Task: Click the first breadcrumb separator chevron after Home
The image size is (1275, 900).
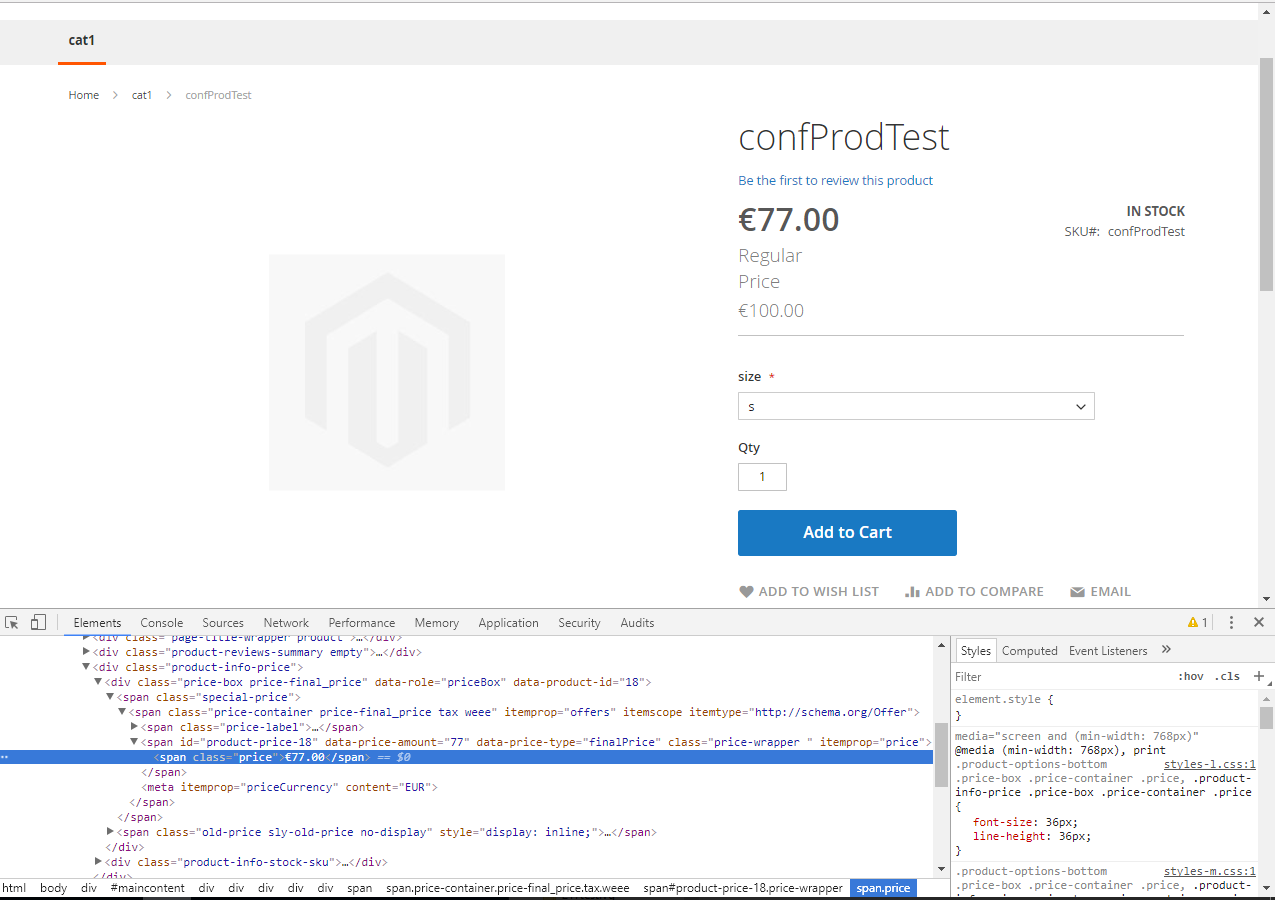Action: [x=116, y=95]
